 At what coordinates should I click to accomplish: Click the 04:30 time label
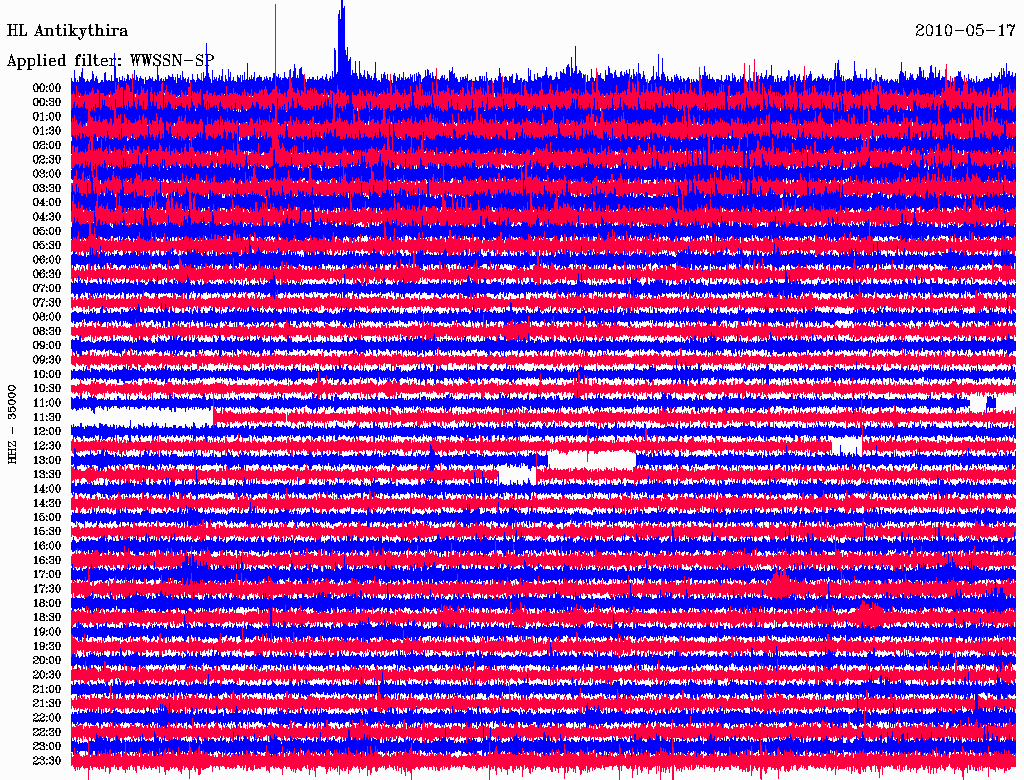tap(47, 217)
